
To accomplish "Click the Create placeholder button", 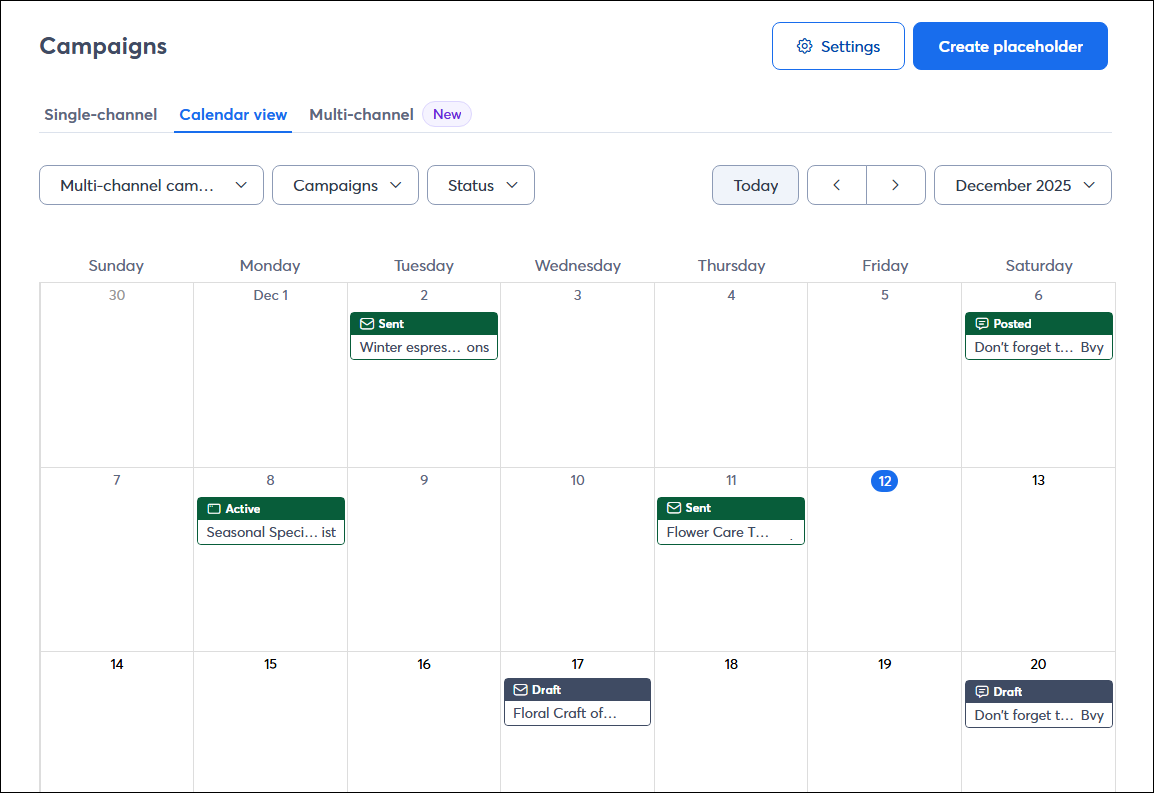I will coord(1010,45).
